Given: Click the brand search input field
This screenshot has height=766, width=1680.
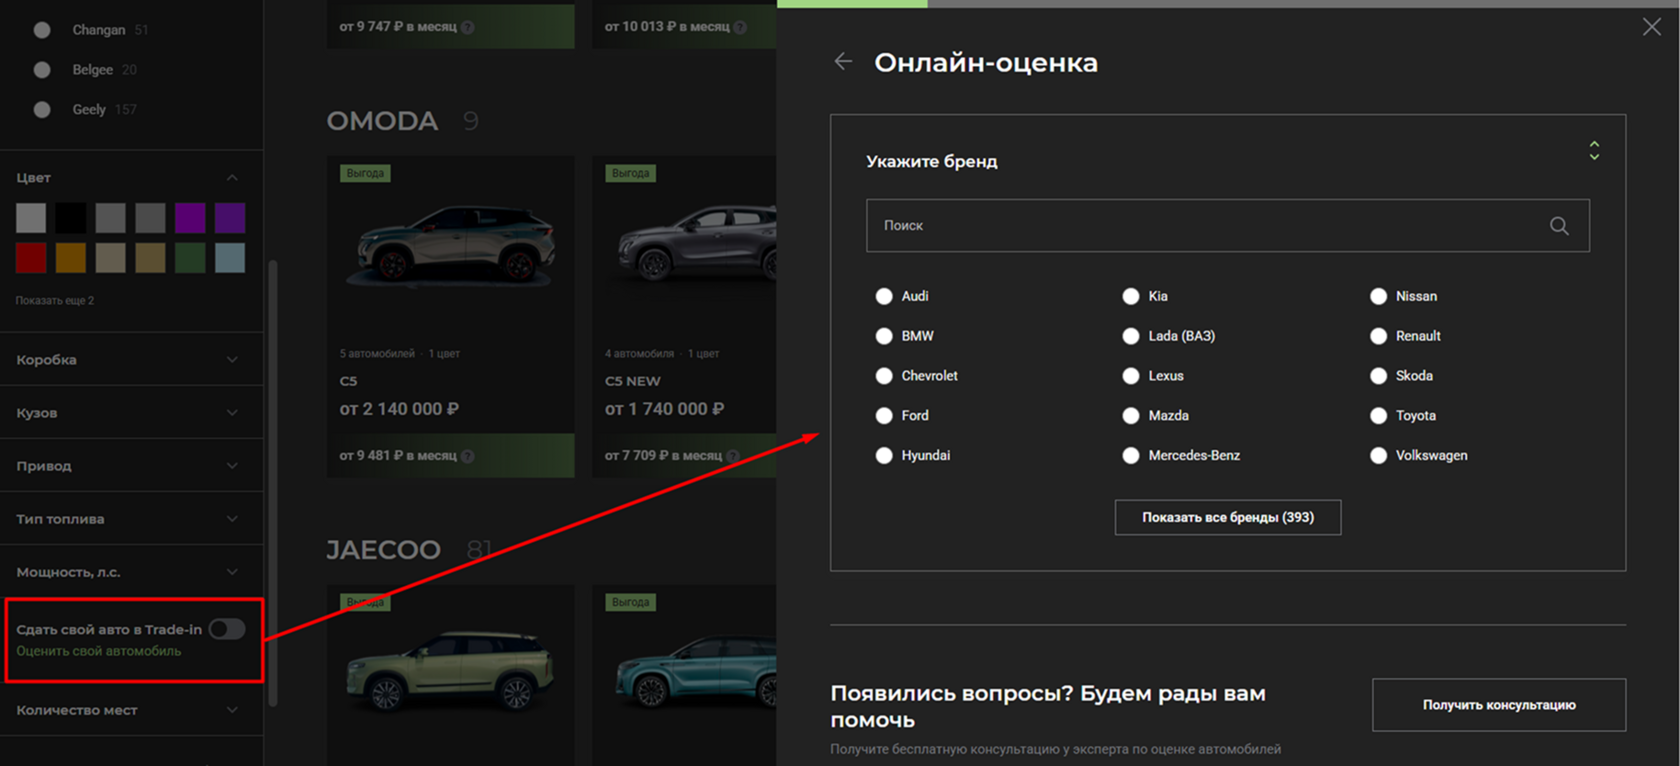Looking at the screenshot, I should click(1227, 226).
